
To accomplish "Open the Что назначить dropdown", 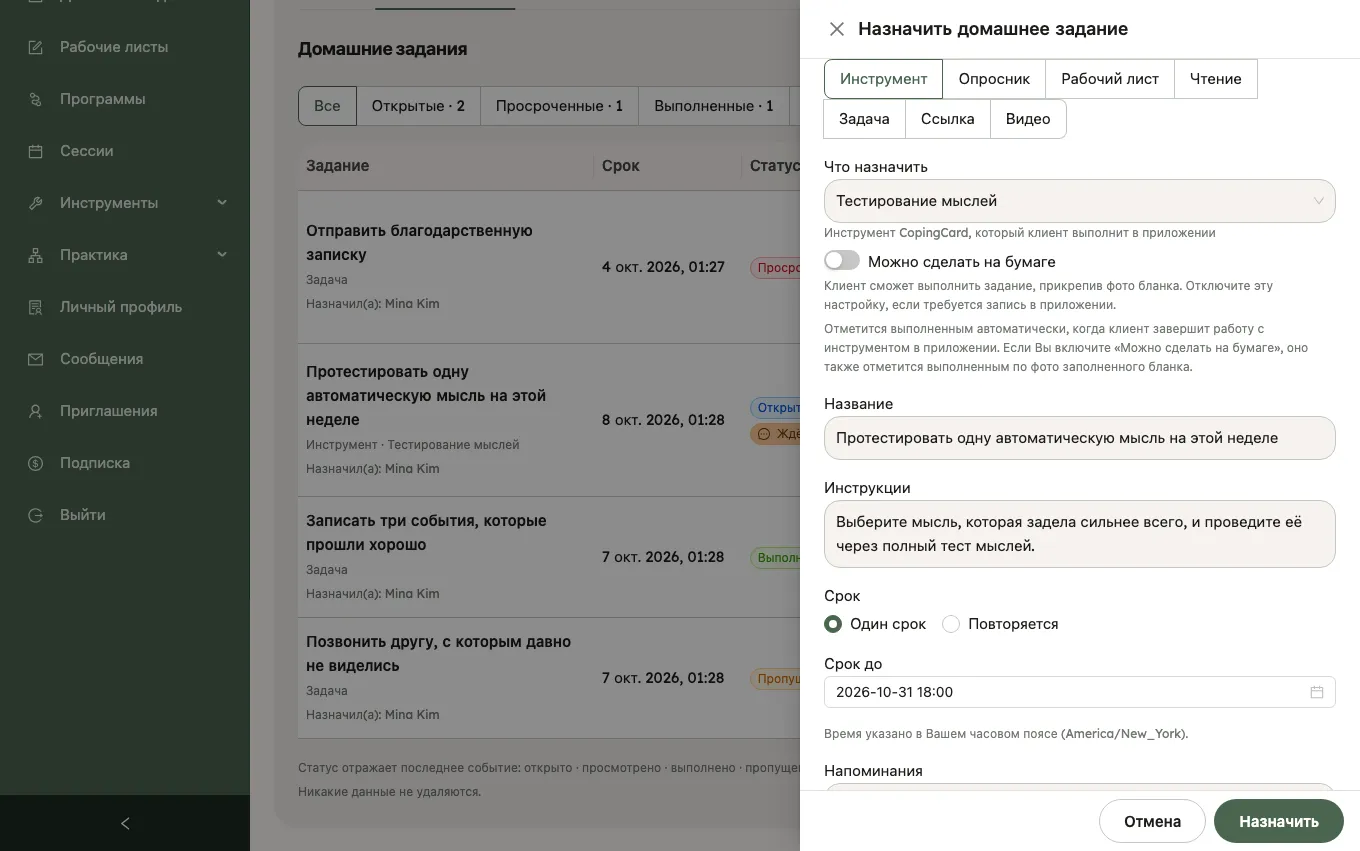I will (x=1080, y=201).
